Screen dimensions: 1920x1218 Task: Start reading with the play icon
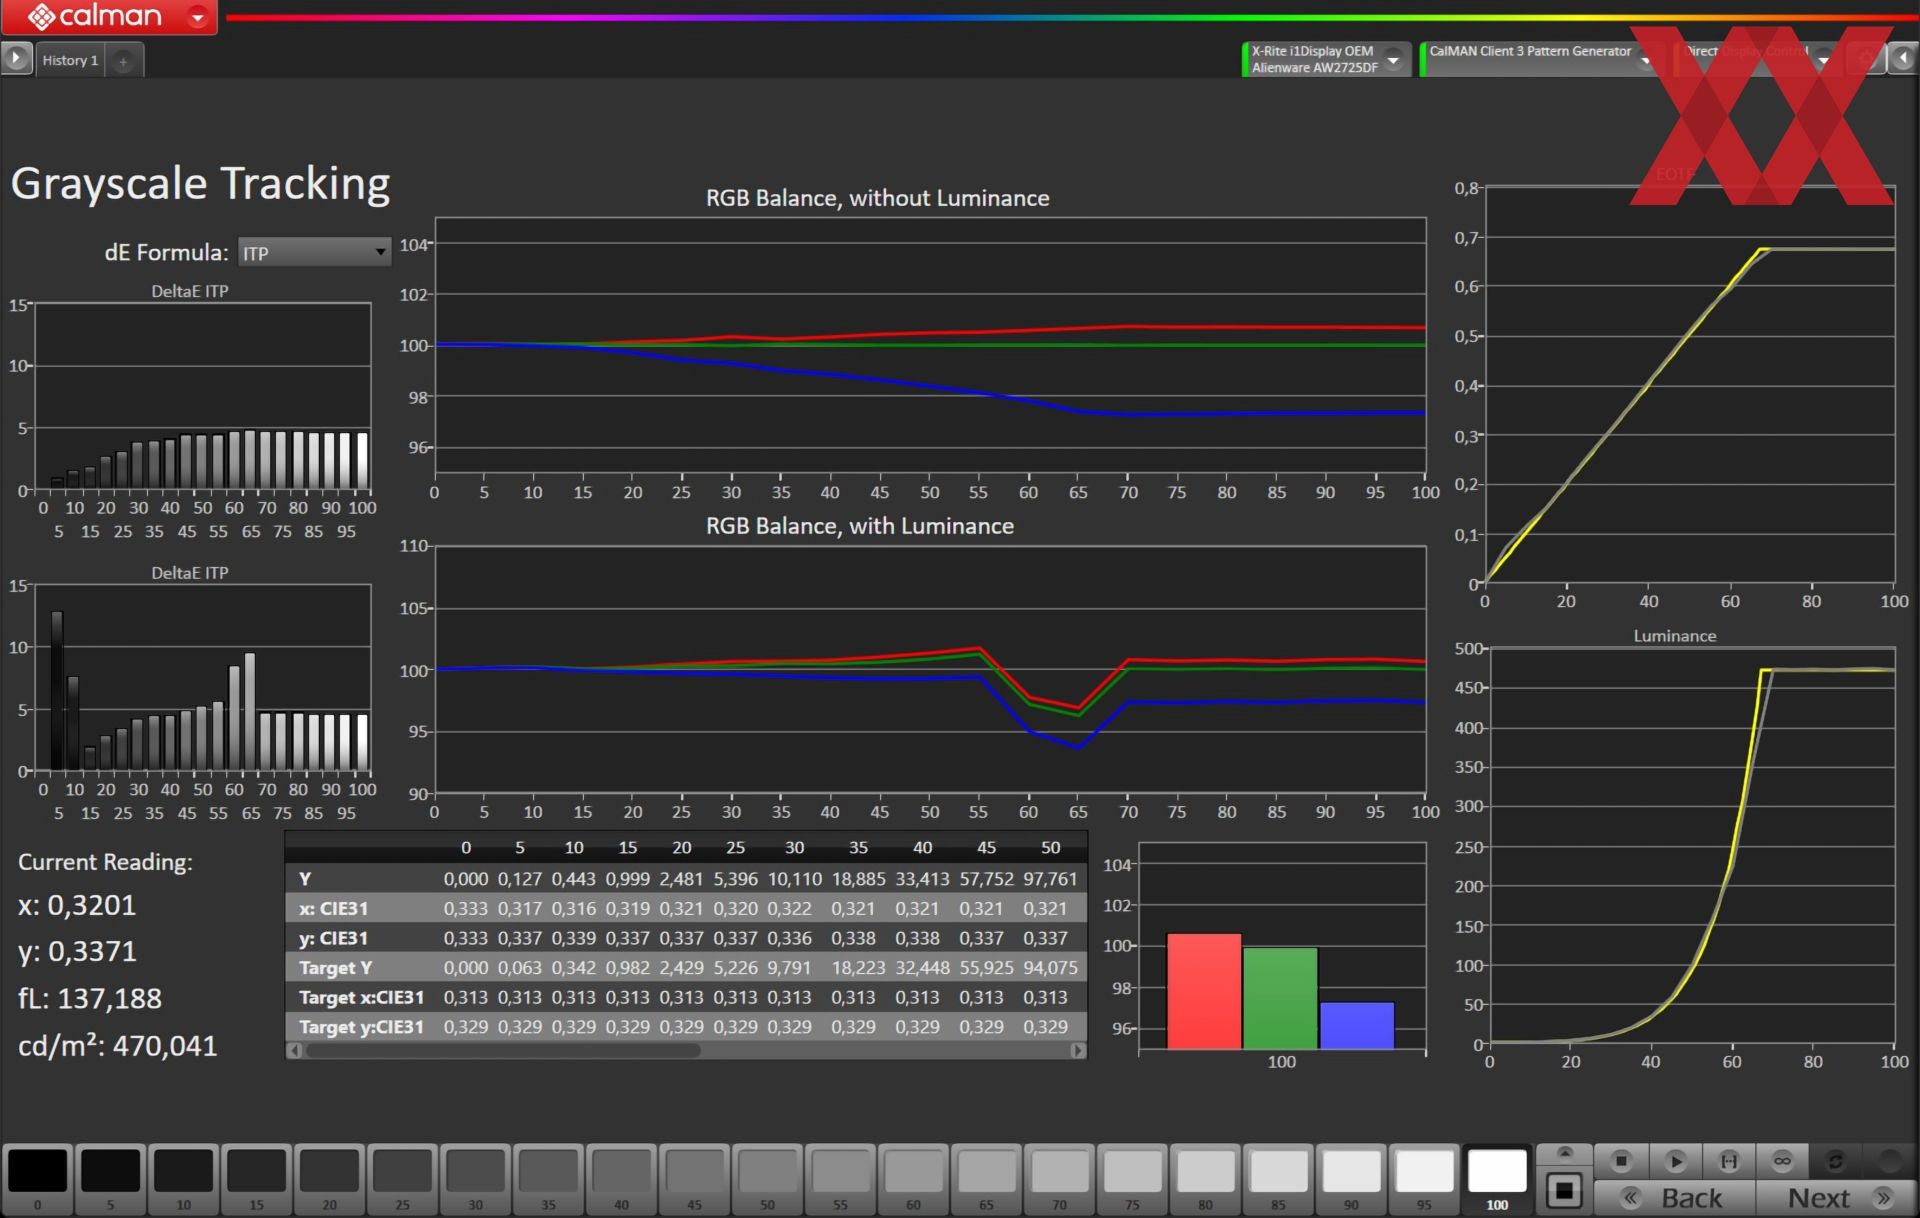[1676, 1161]
